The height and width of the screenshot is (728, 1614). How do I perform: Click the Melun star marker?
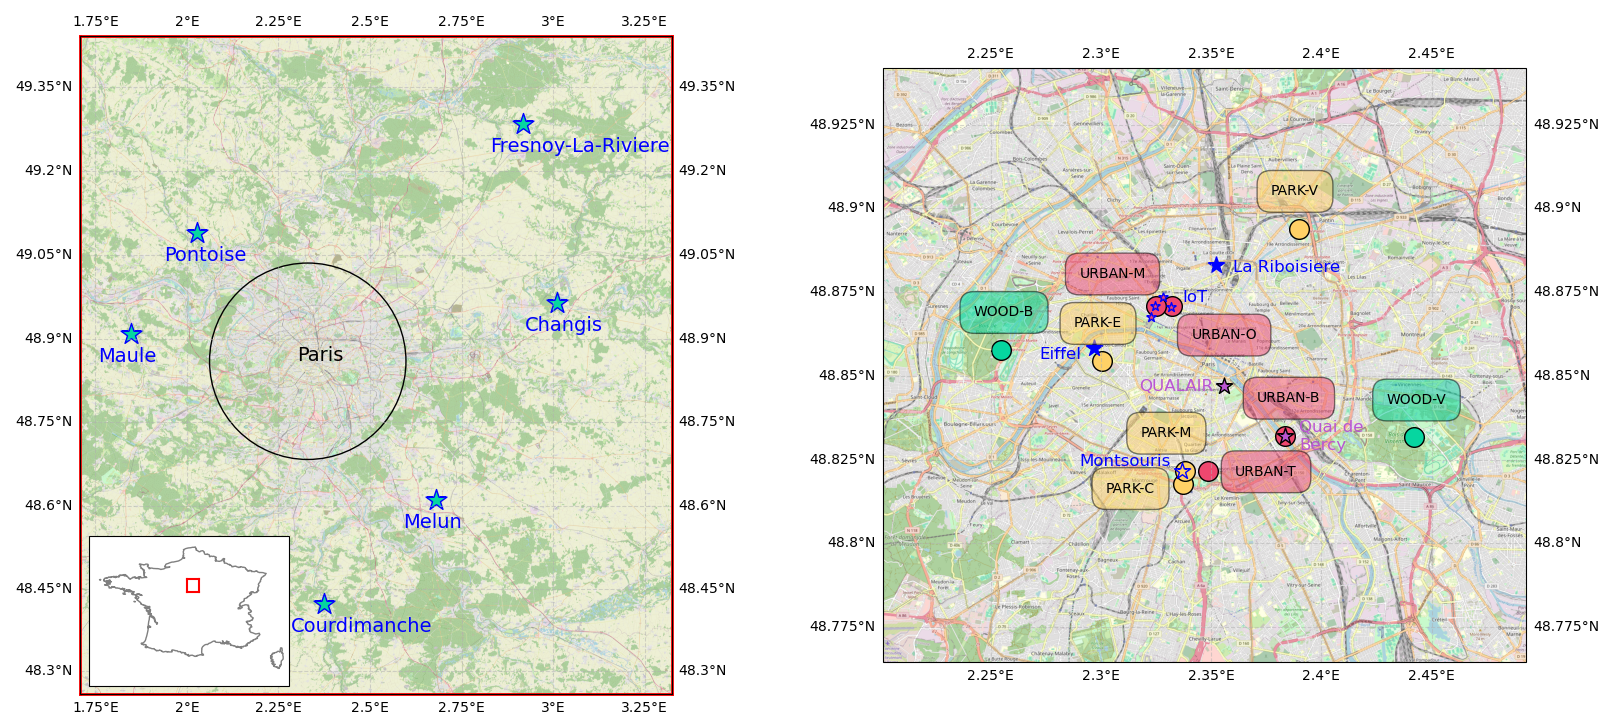point(436,500)
